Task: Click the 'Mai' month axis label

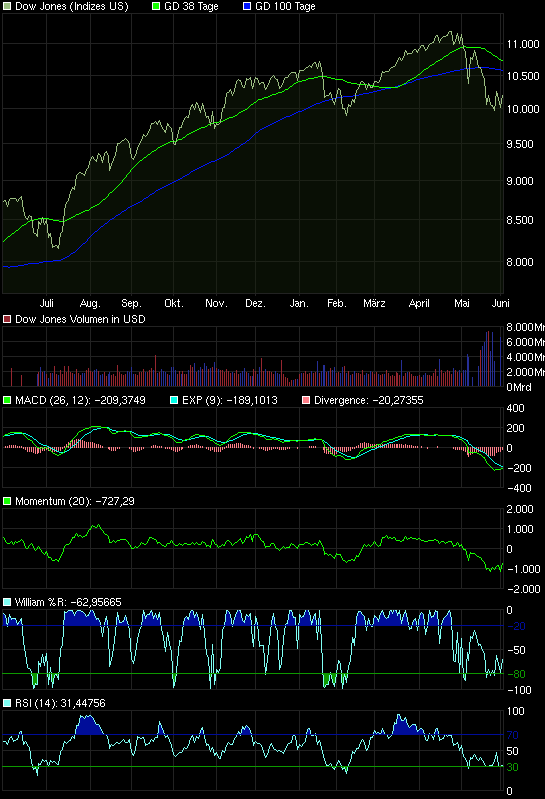Action: click(x=461, y=303)
